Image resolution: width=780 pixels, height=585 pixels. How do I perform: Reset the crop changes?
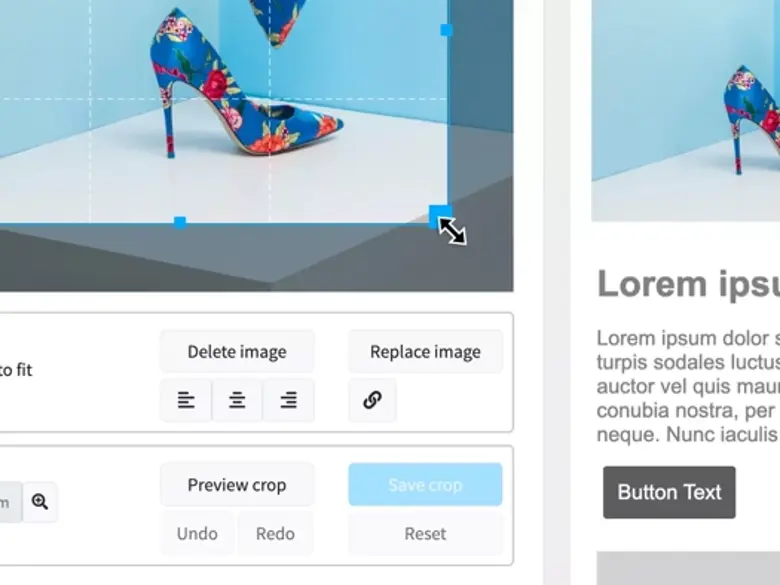click(x=425, y=534)
